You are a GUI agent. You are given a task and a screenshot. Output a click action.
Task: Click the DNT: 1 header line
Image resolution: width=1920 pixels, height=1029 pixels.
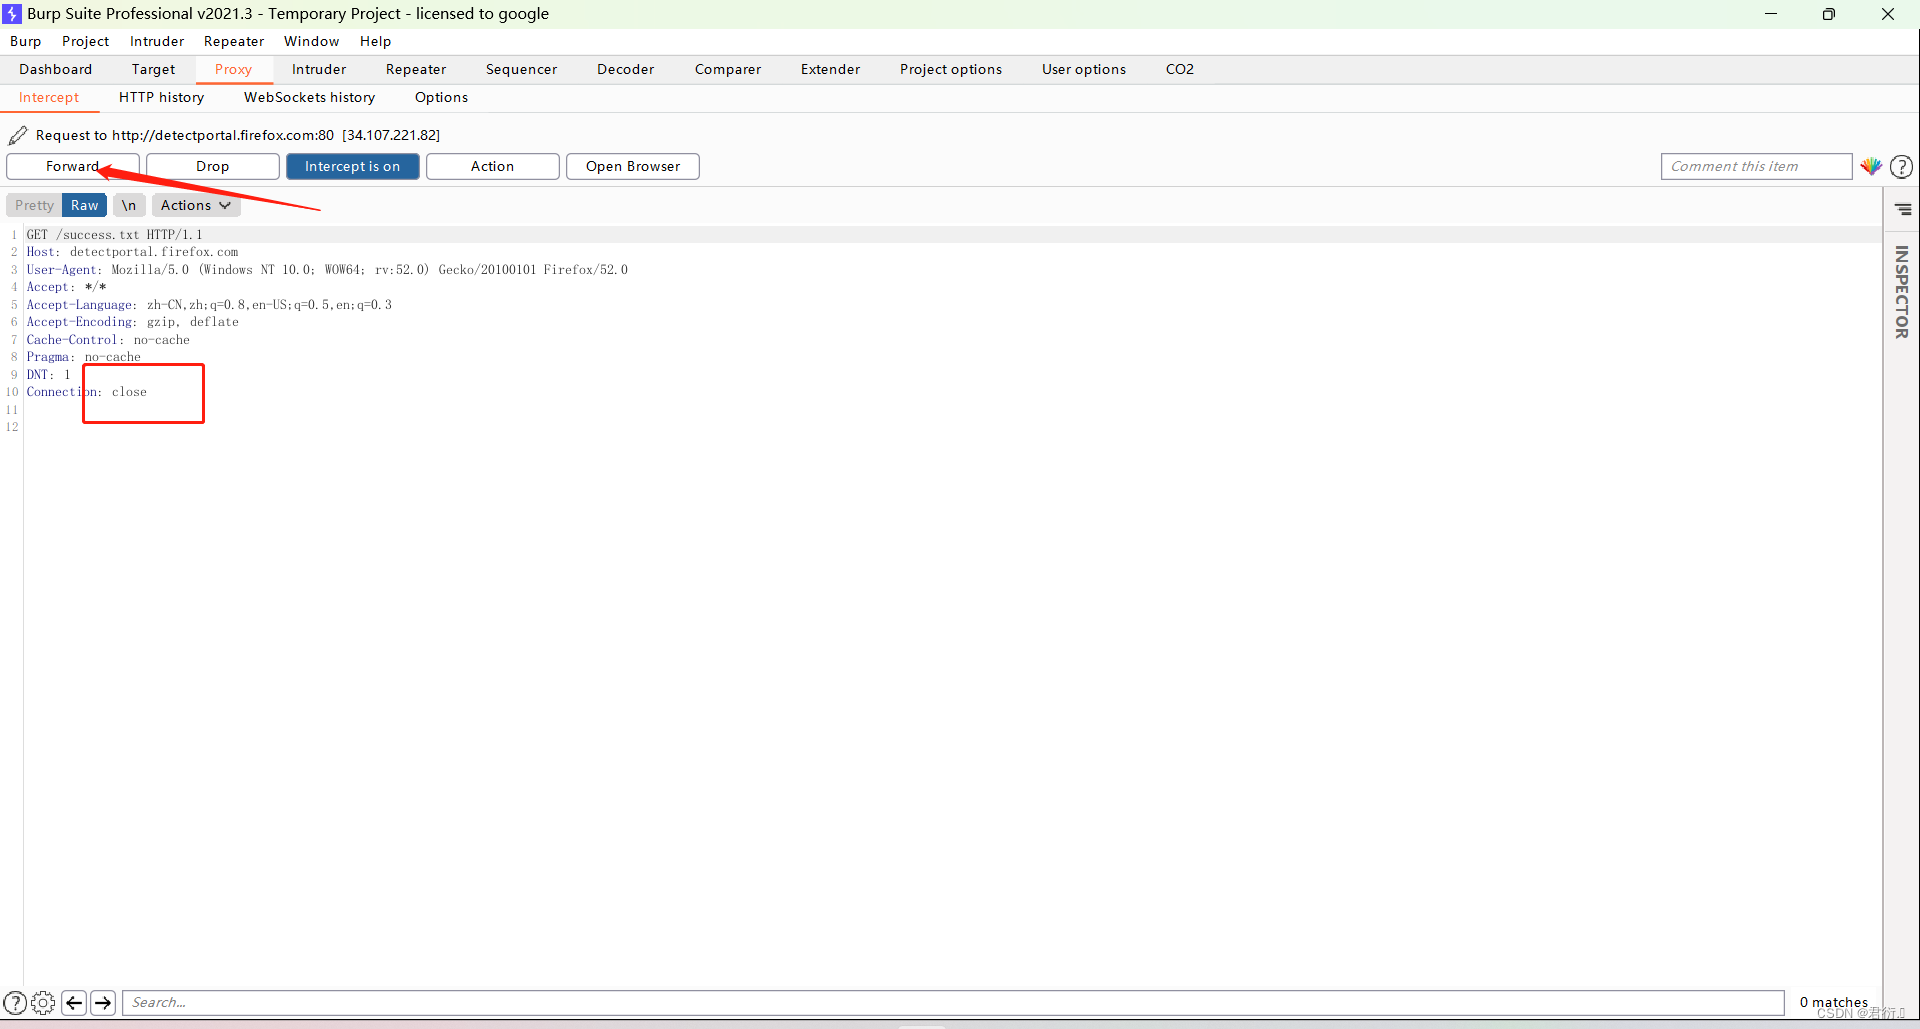(x=48, y=375)
